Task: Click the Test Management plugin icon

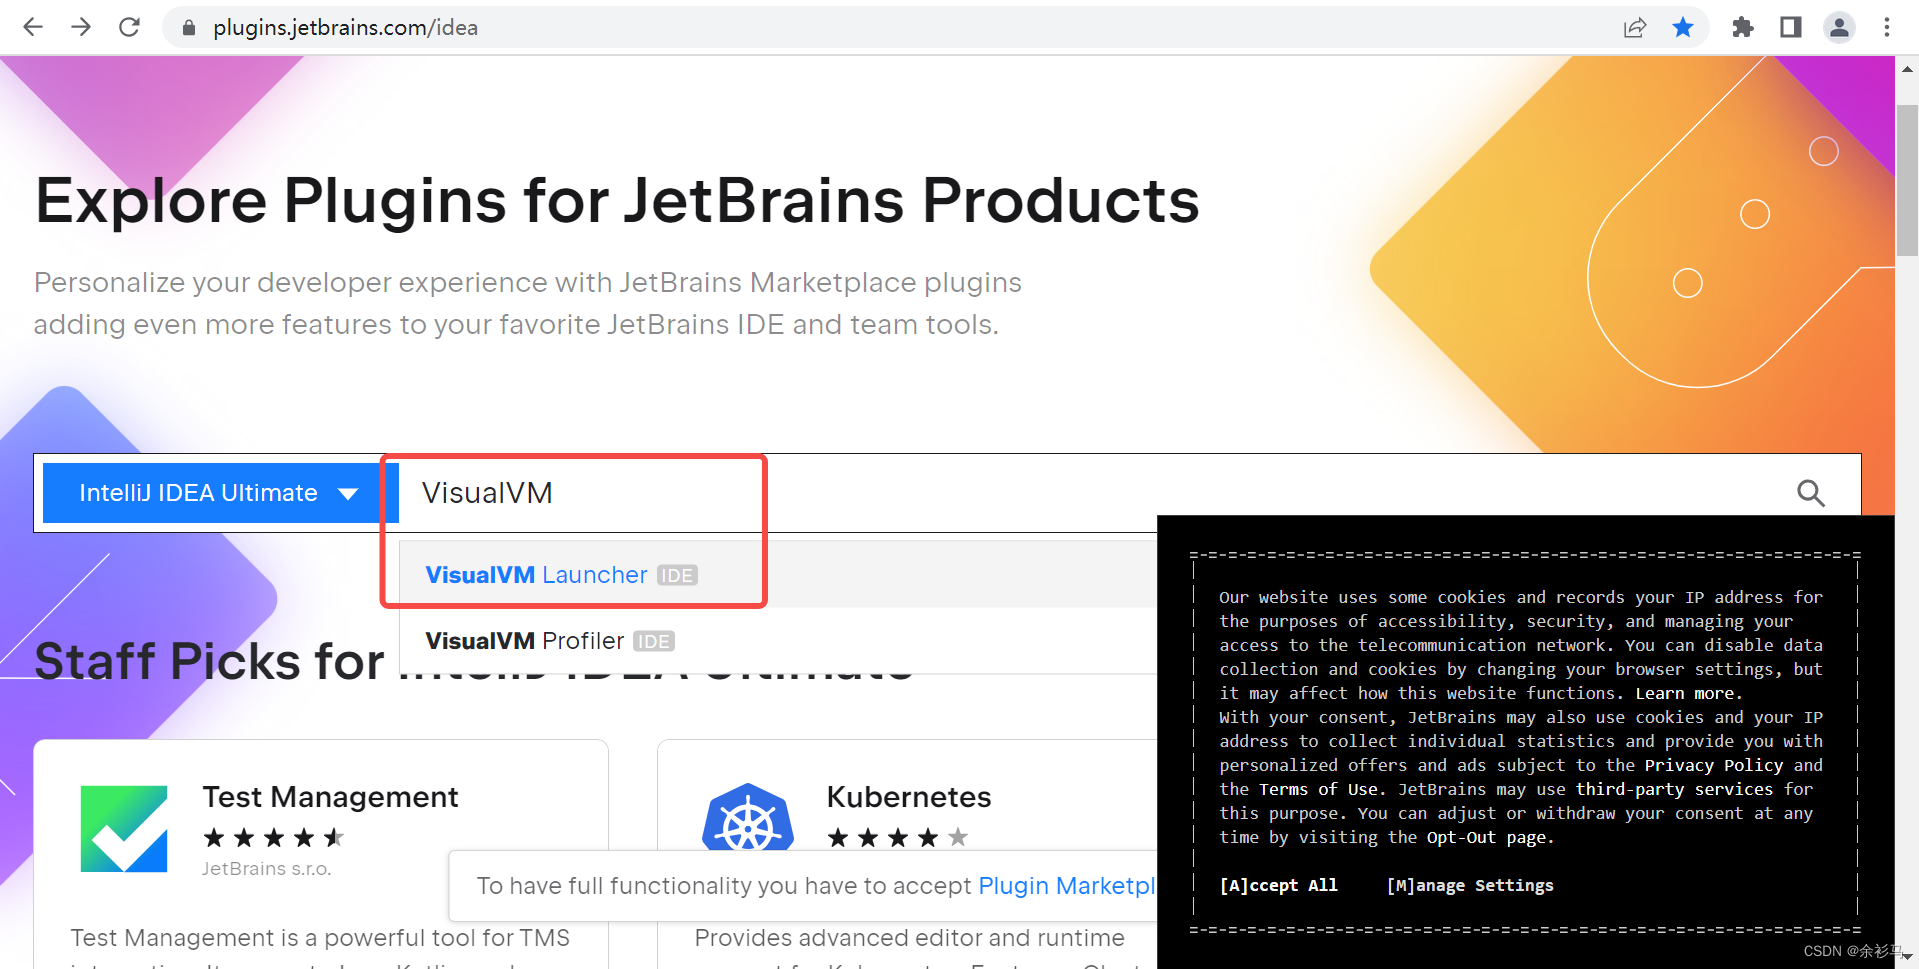Action: tap(124, 829)
